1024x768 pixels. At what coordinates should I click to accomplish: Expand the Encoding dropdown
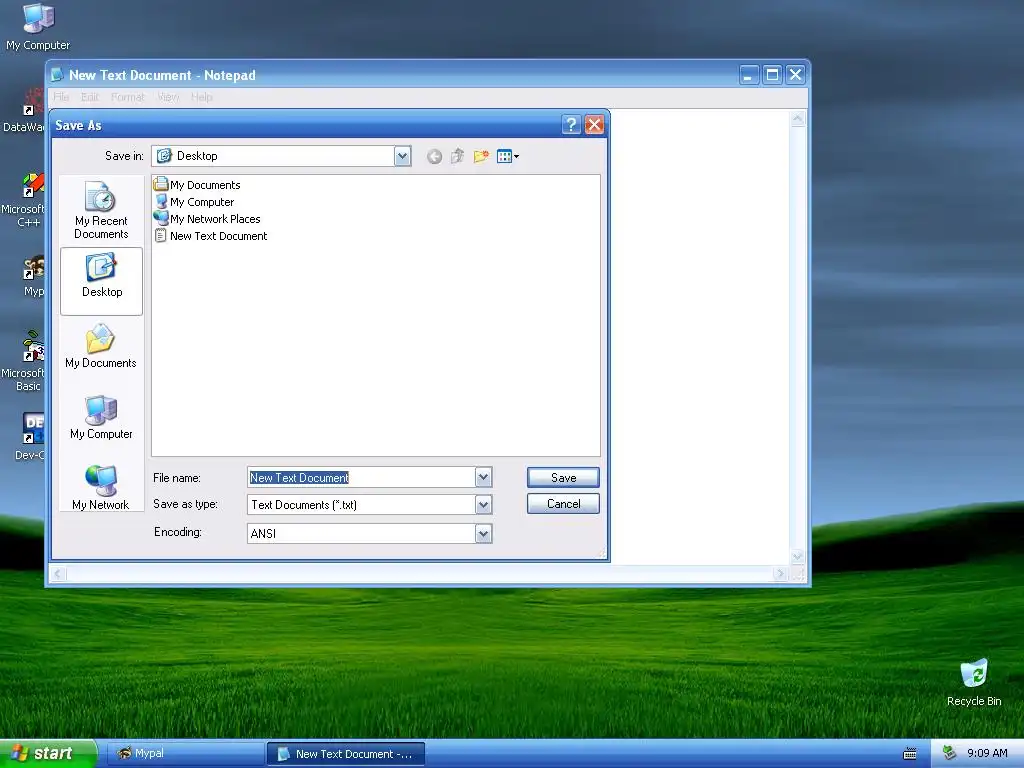click(483, 534)
